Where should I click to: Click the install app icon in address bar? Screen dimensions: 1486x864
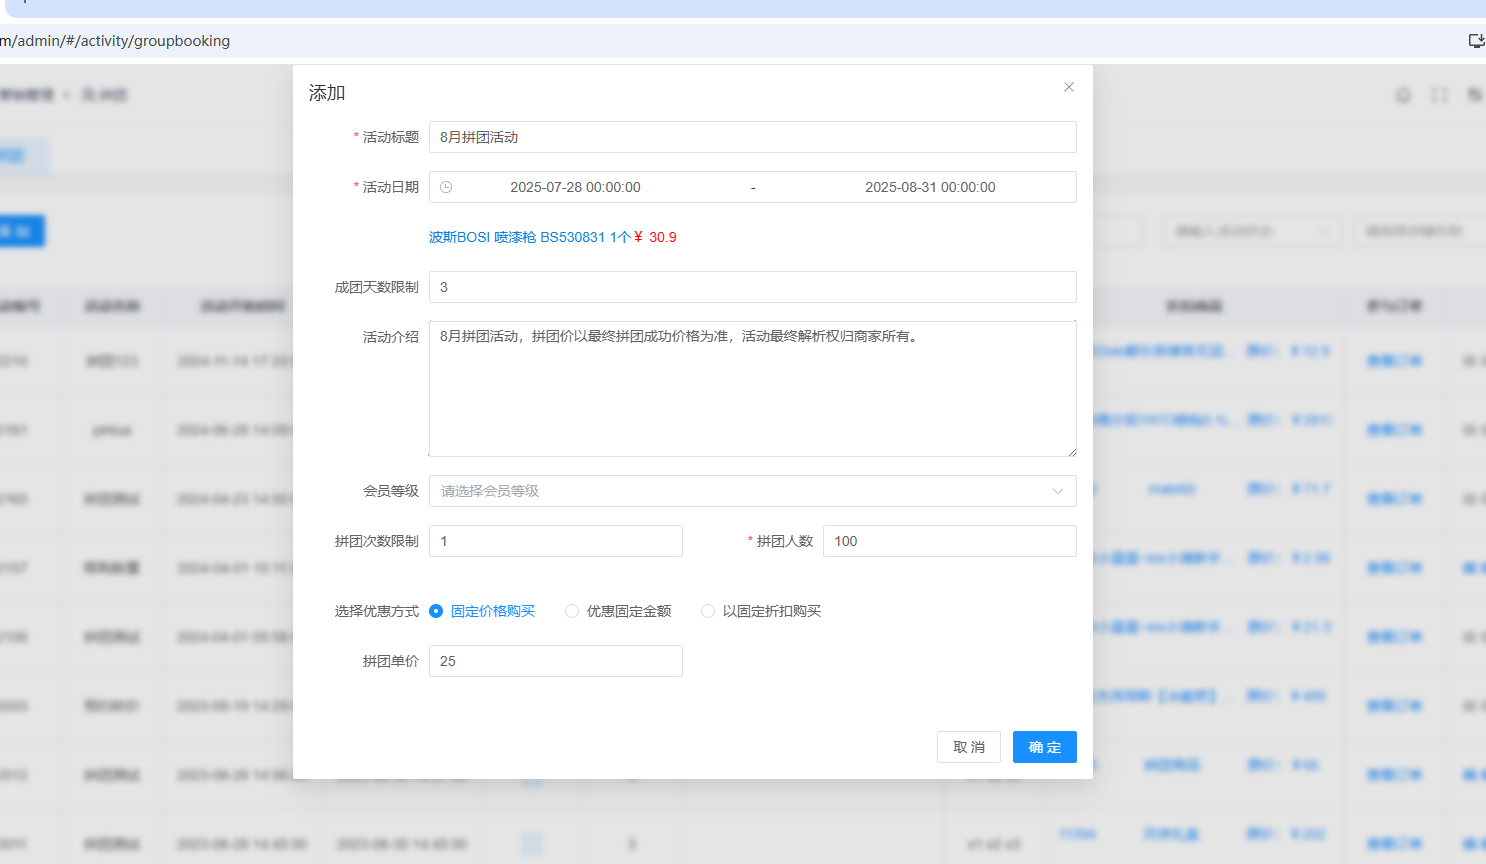coord(1475,41)
